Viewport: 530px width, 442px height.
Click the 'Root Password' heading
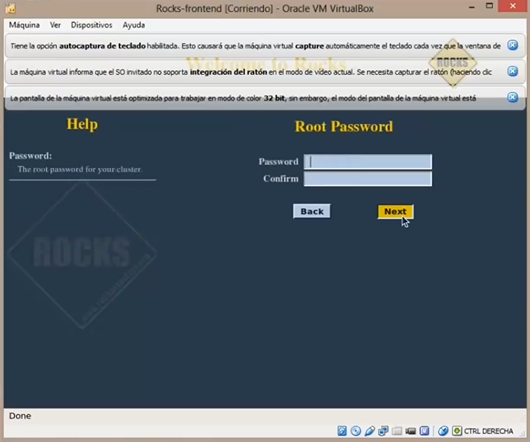(344, 127)
